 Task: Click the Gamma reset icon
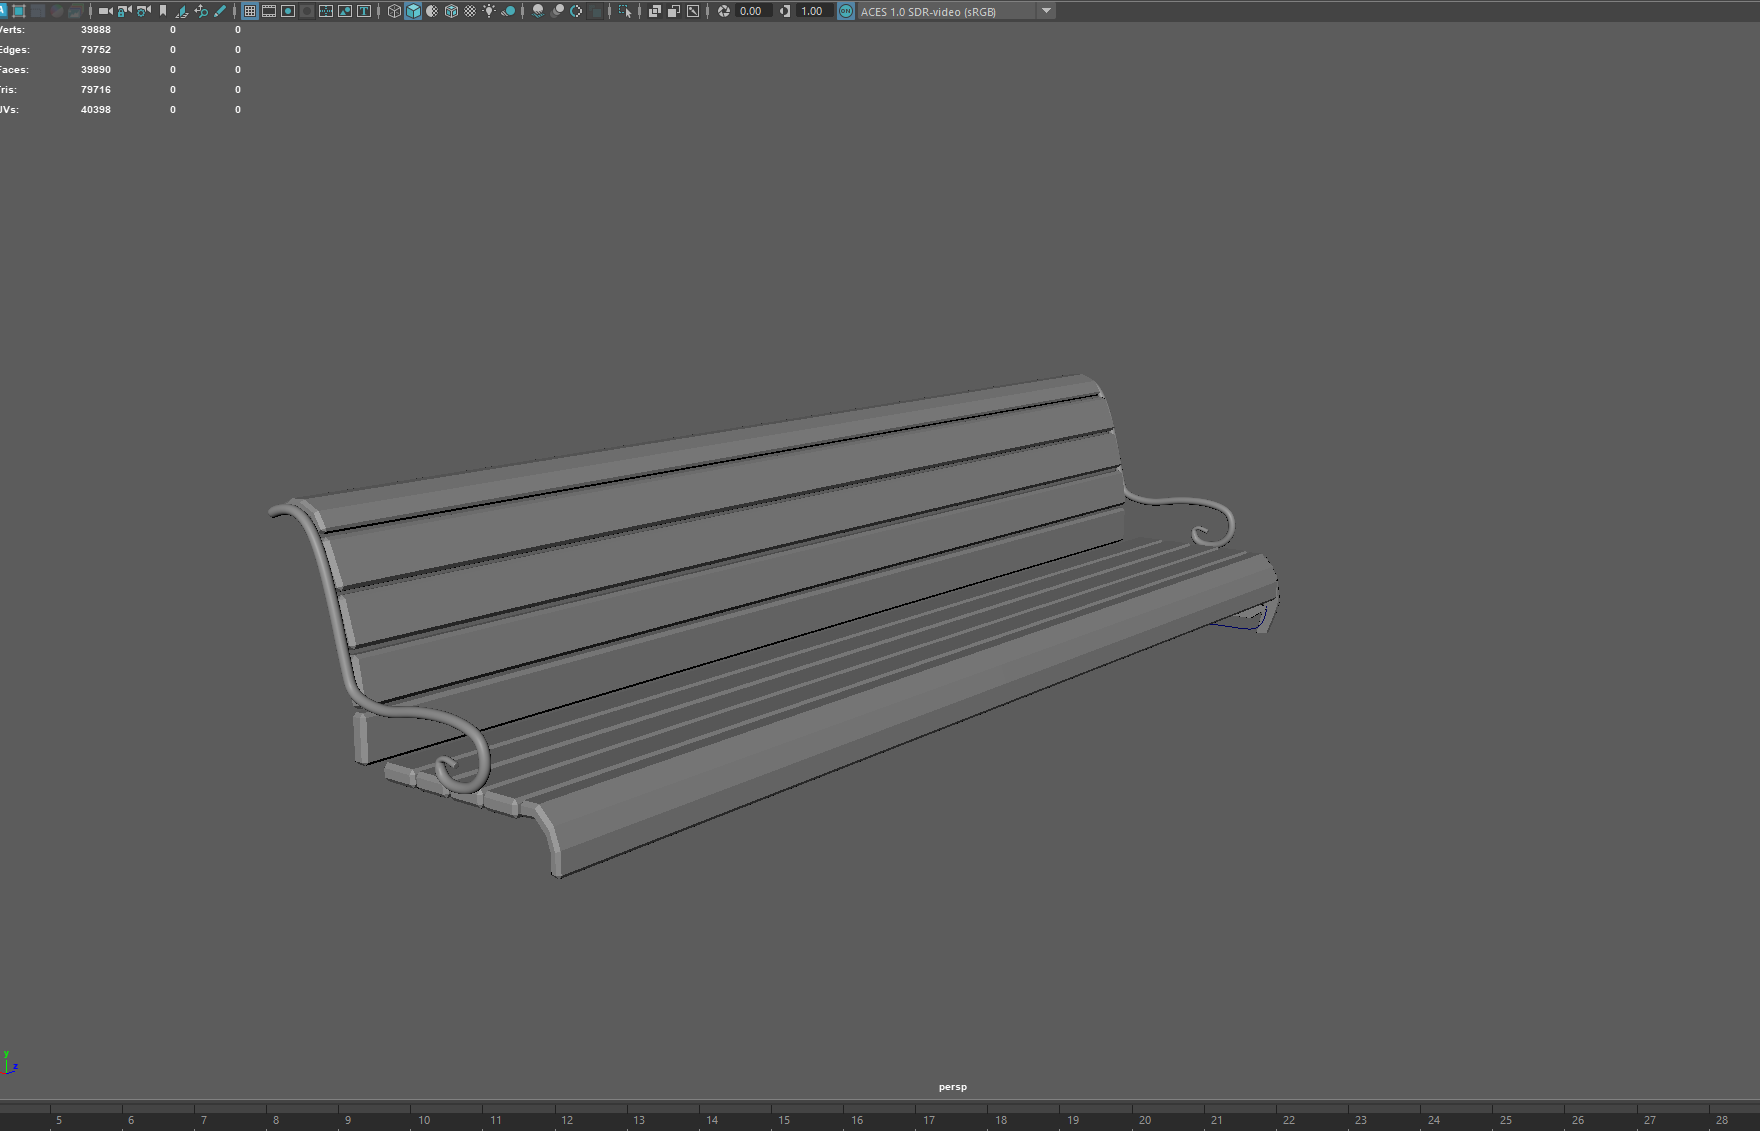pos(785,11)
